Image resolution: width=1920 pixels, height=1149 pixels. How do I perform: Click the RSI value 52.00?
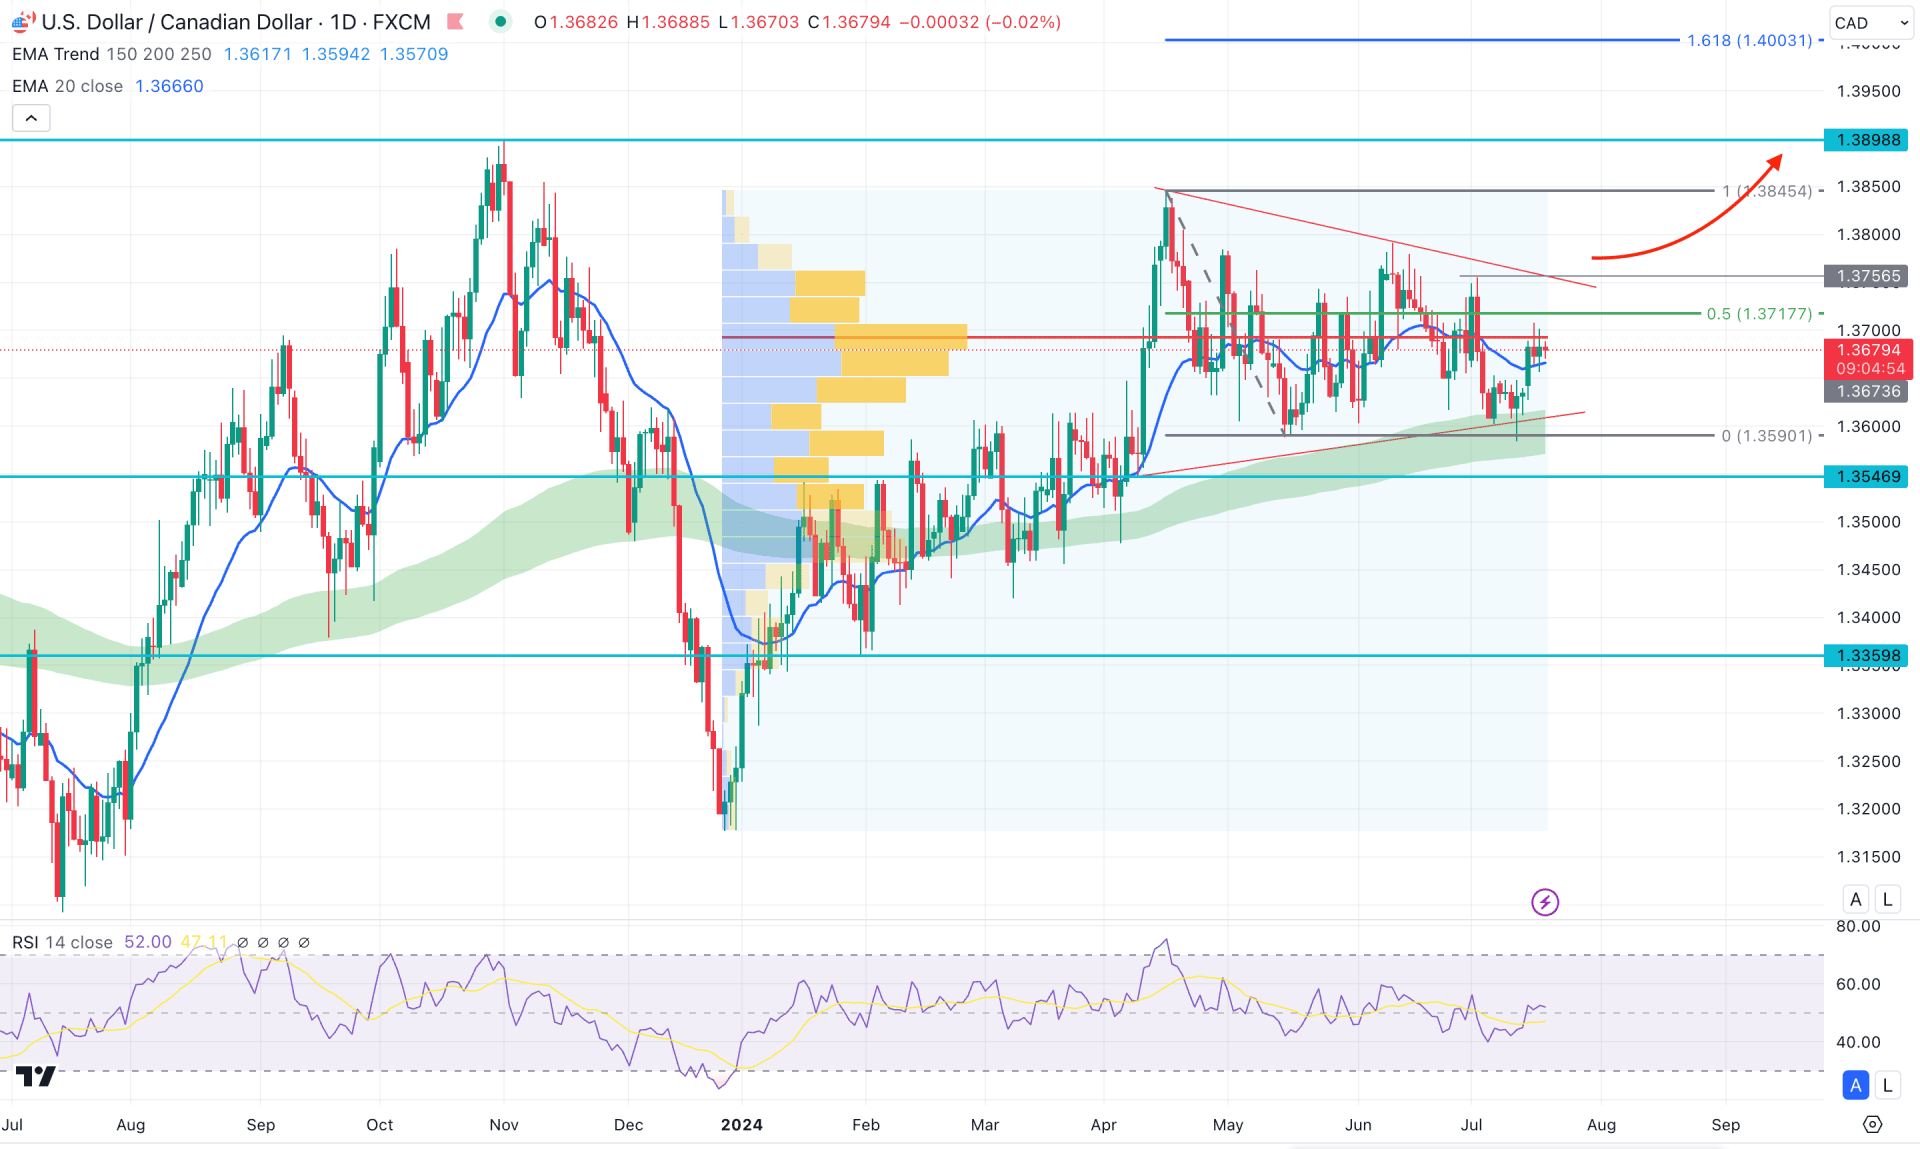pos(148,942)
